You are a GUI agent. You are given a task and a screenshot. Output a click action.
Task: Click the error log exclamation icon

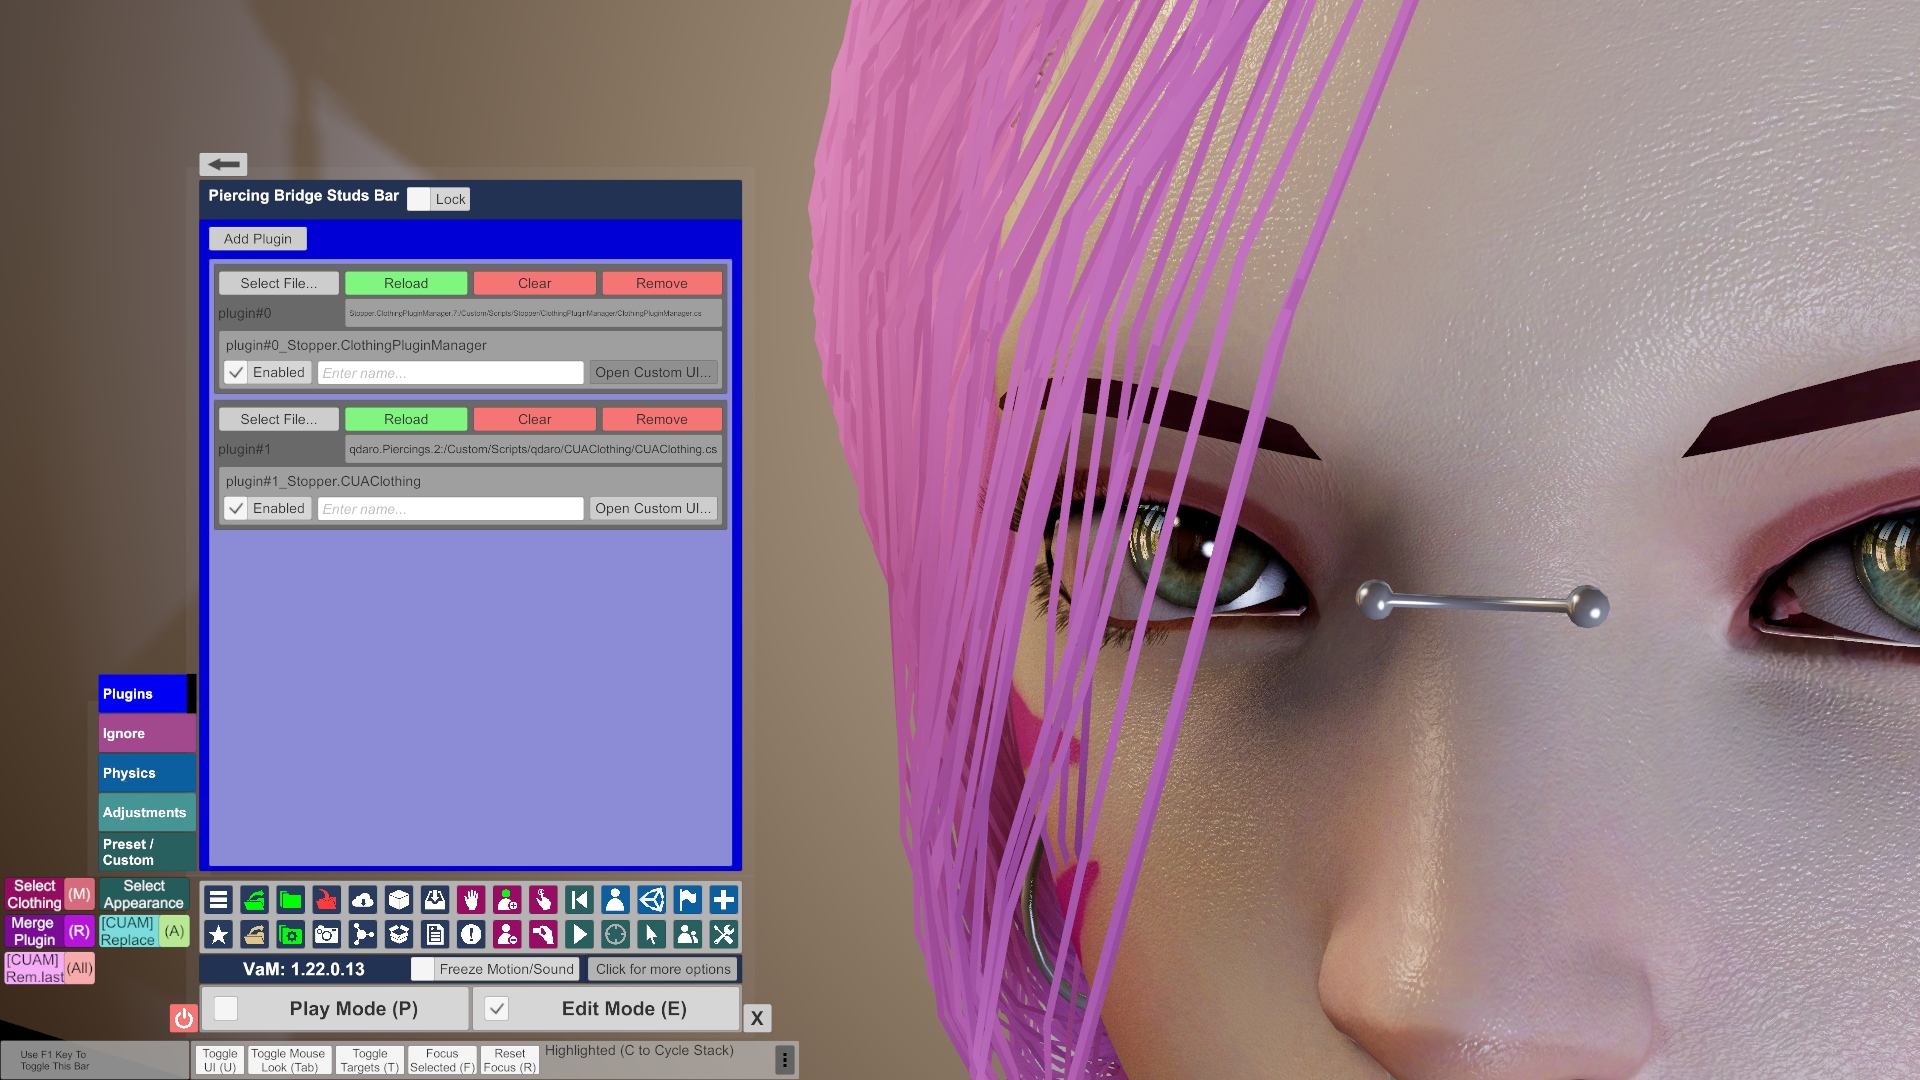point(471,935)
